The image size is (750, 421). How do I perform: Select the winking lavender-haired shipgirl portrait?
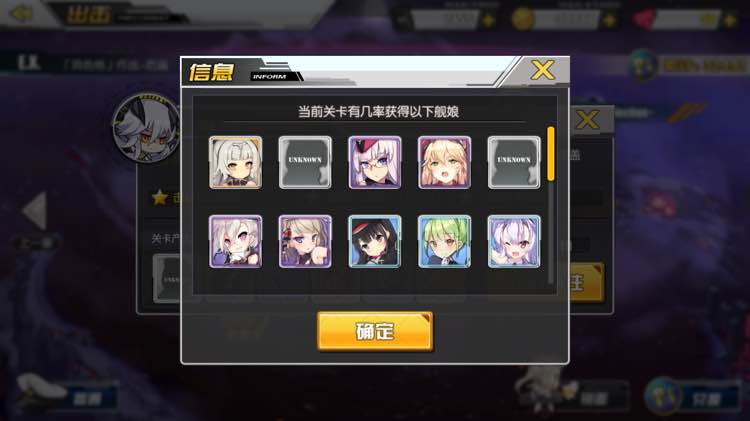click(x=514, y=241)
